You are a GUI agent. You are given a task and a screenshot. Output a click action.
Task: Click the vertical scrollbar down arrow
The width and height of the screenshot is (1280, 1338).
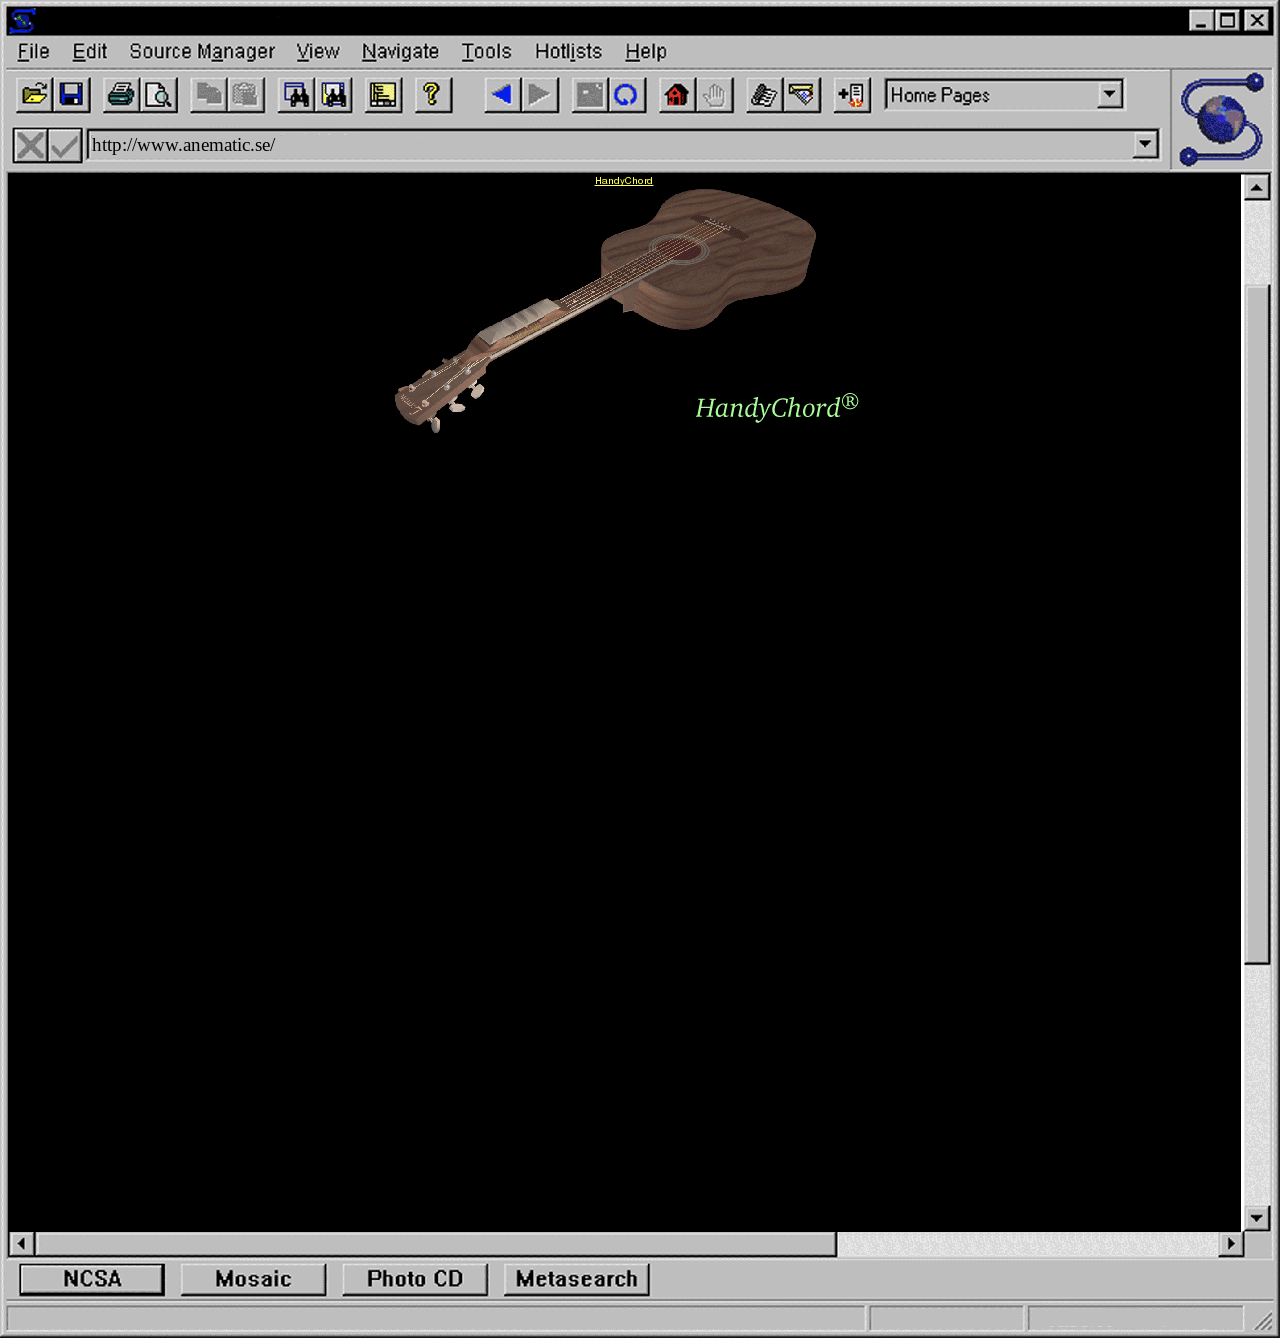coord(1256,1217)
